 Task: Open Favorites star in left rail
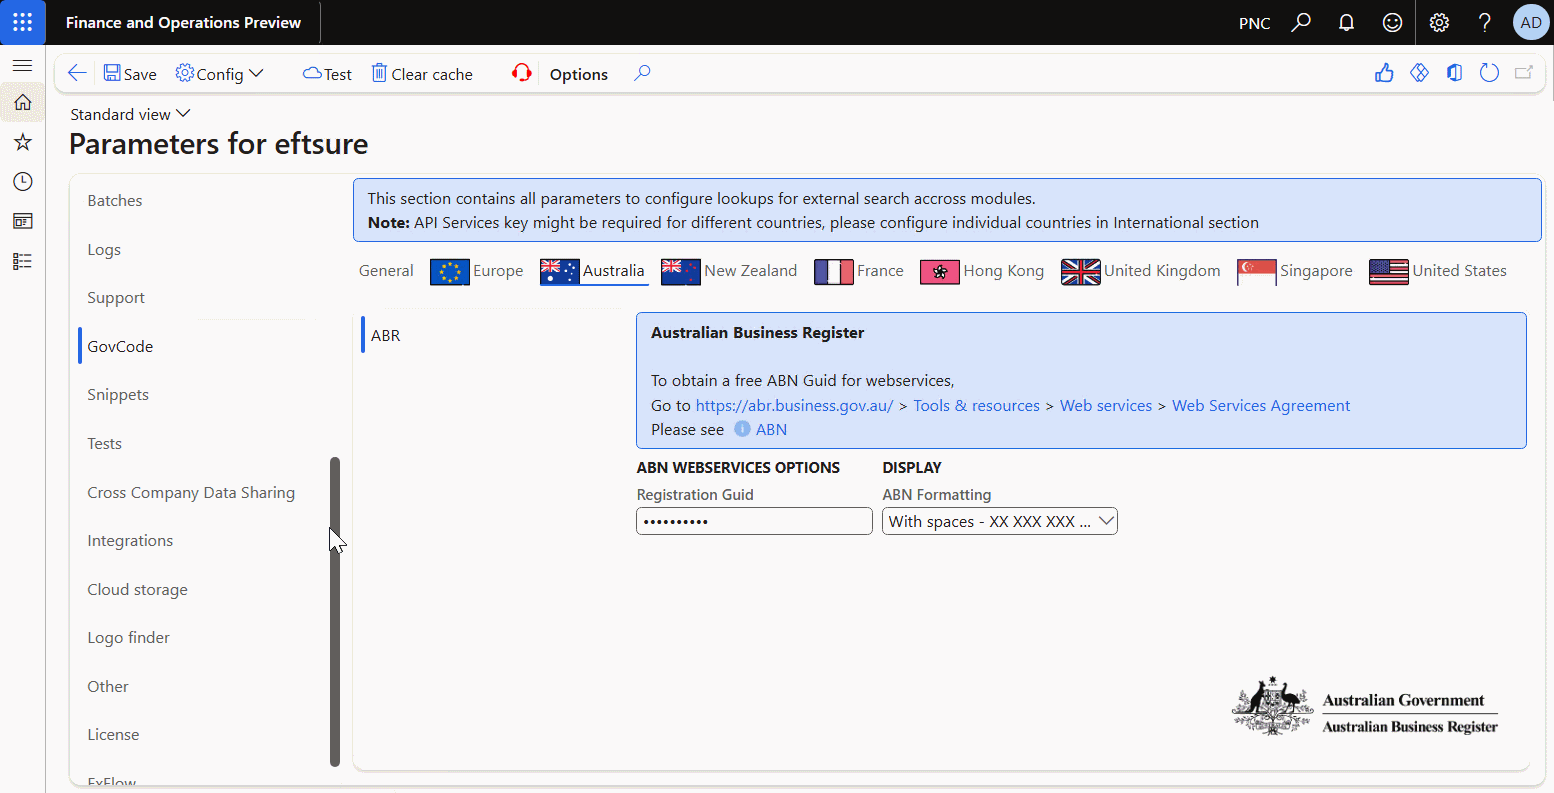click(22, 142)
